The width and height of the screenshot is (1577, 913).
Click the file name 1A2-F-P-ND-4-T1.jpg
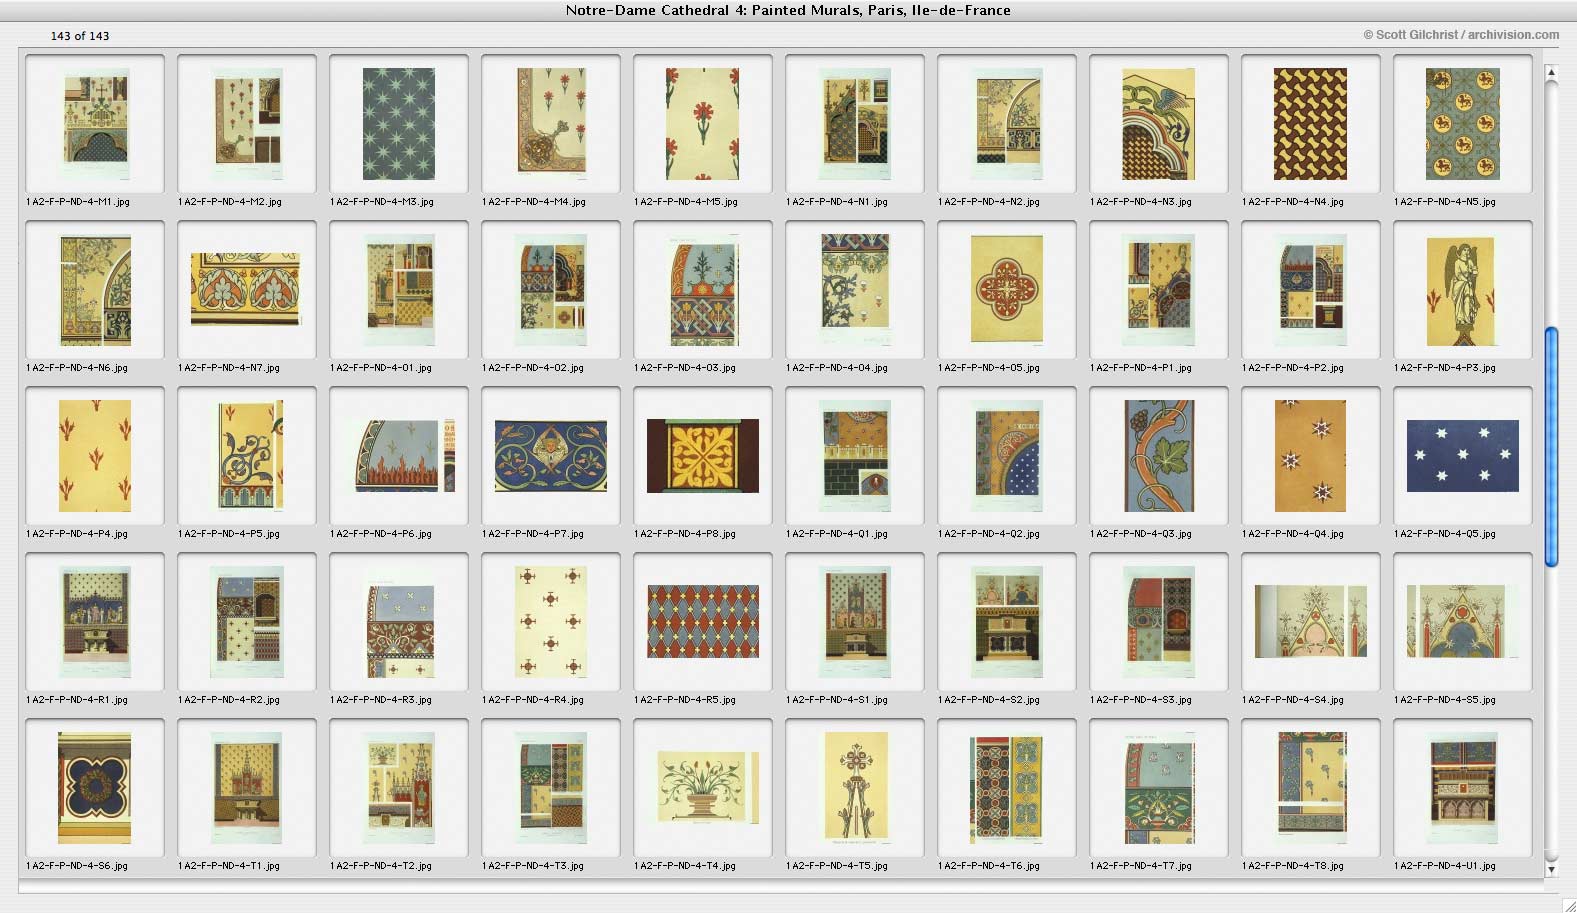point(229,866)
